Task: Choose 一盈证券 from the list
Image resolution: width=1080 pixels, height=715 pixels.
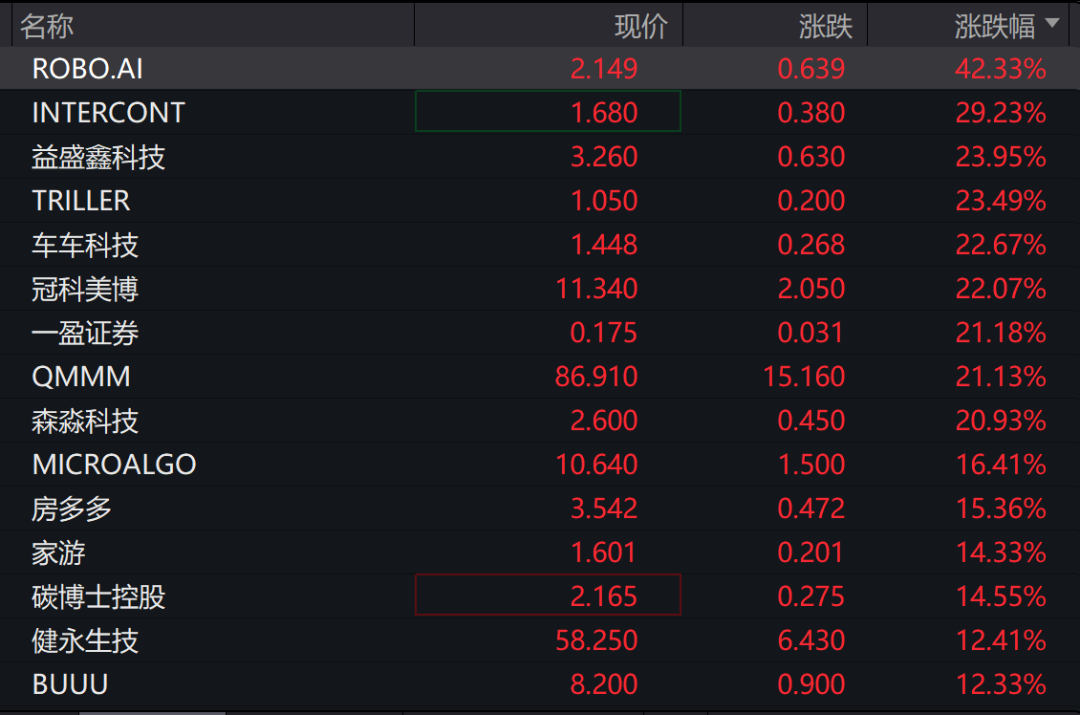Action: 85,333
